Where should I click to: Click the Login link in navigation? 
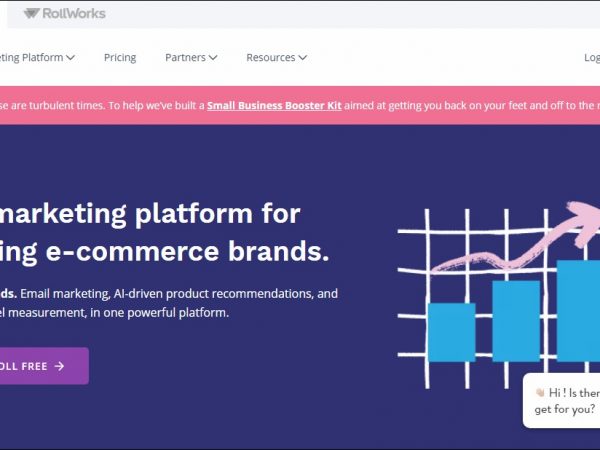(591, 58)
